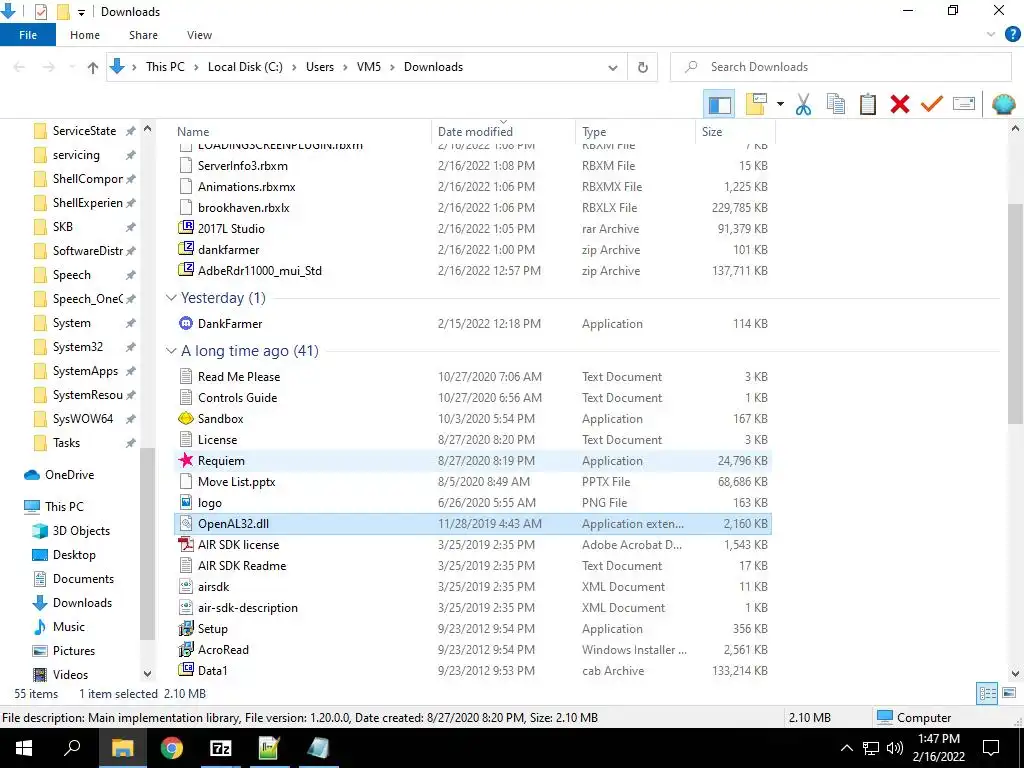Open Classic Shell settings shell icon
This screenshot has width=1024, height=768.
click(x=1003, y=104)
